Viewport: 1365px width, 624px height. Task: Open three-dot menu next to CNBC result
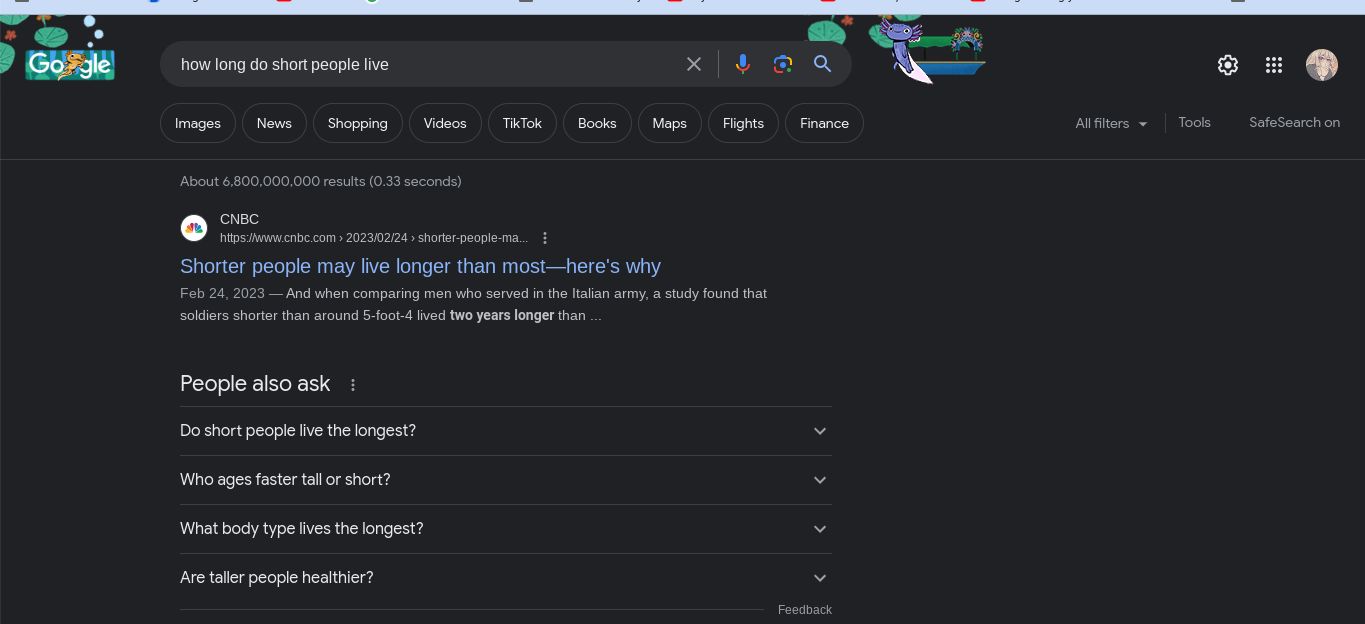tap(545, 238)
